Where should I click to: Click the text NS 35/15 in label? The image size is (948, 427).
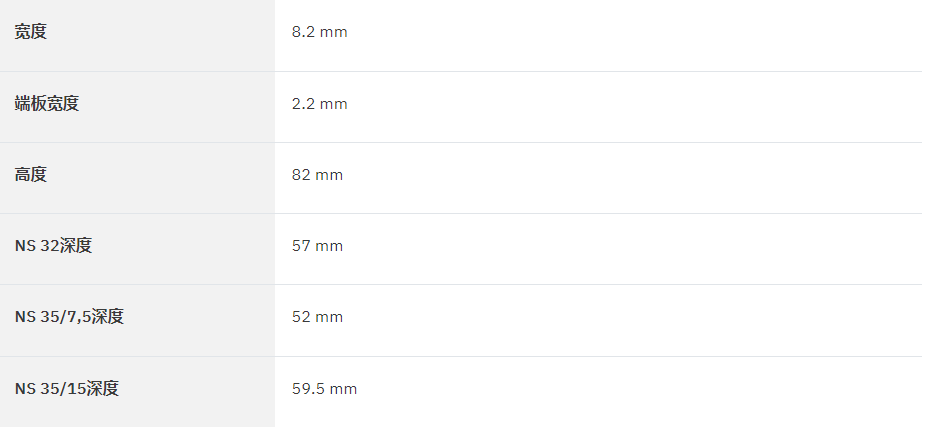(x=50, y=388)
